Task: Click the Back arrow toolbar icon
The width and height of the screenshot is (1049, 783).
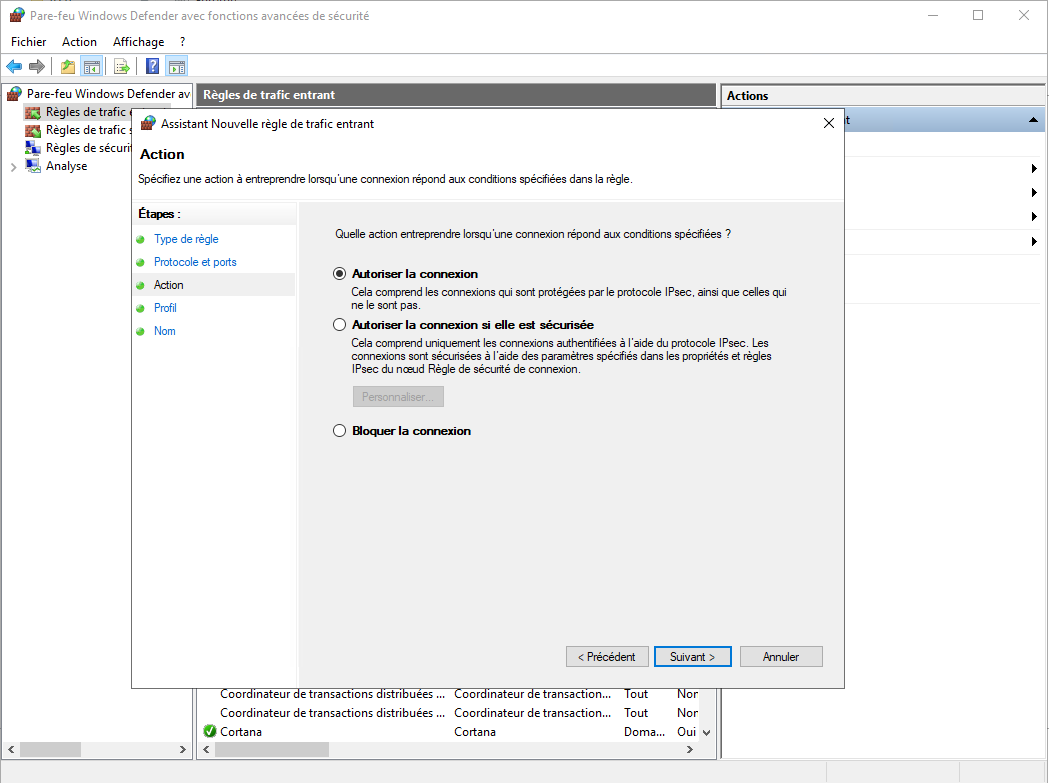Action: [14, 66]
